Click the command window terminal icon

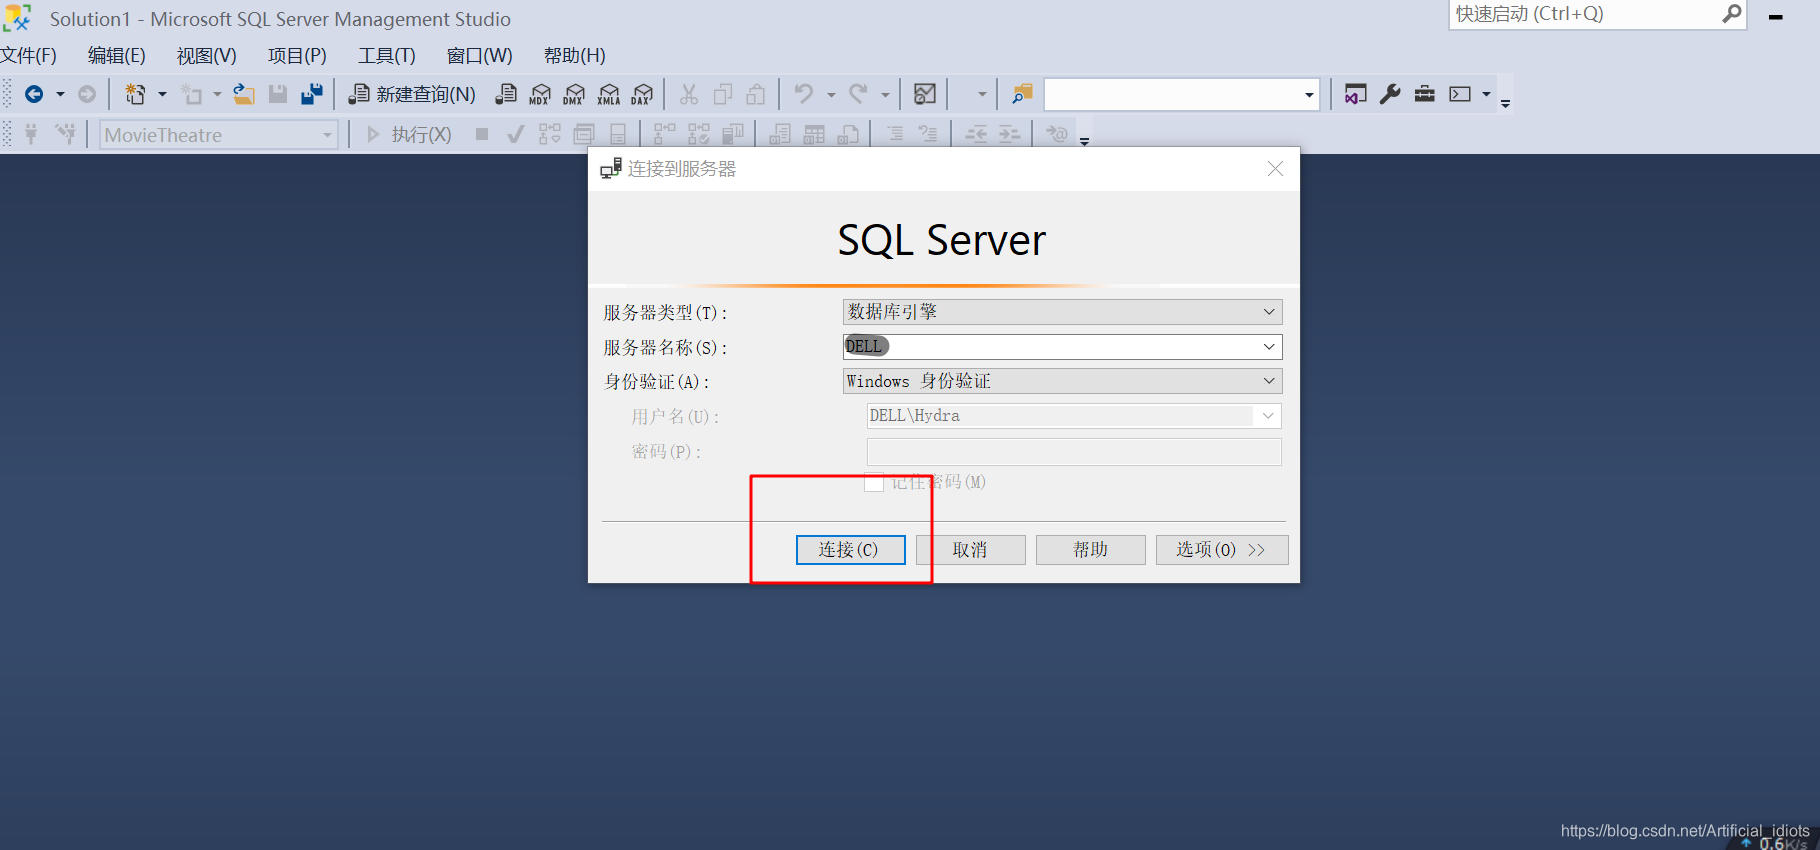(x=1460, y=94)
